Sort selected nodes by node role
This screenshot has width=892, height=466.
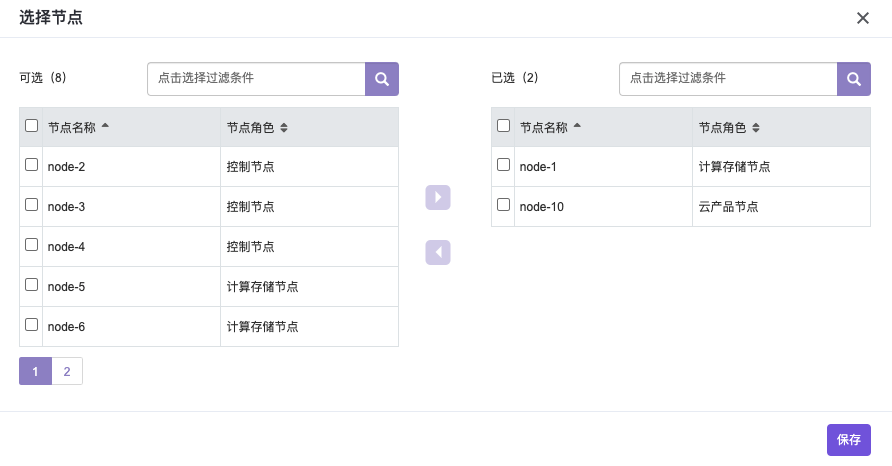point(756,128)
